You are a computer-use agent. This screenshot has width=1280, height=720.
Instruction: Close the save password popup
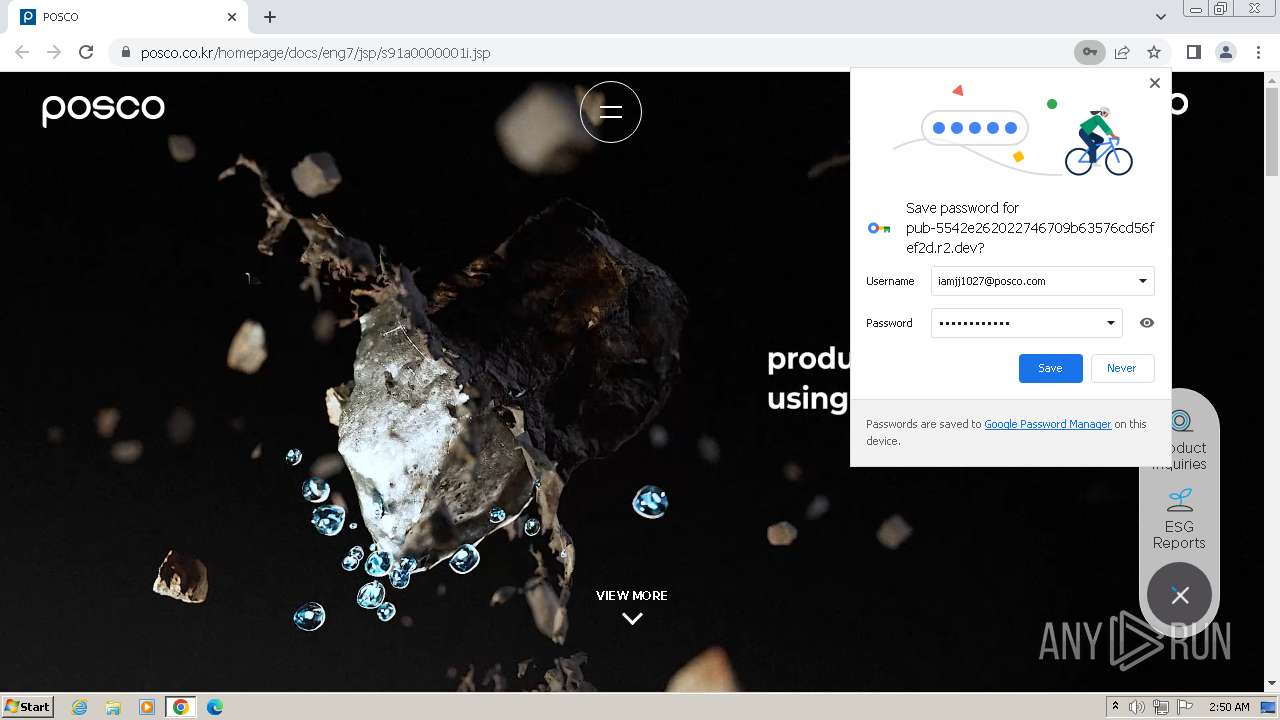(x=1155, y=83)
